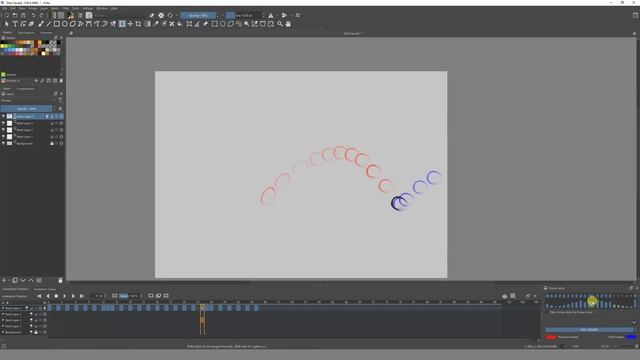Jump to last frame
Screen dimensions: 640x360
82,296
